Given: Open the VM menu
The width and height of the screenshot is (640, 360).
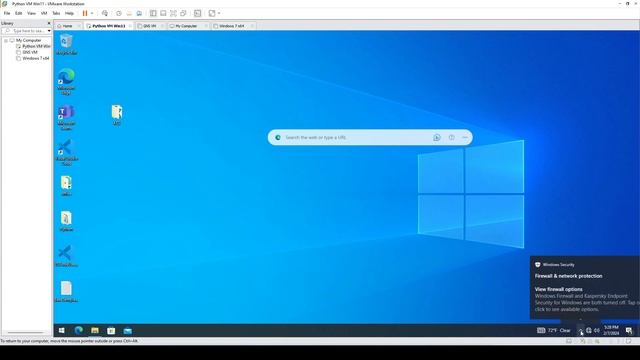Looking at the screenshot, I should [44, 13].
